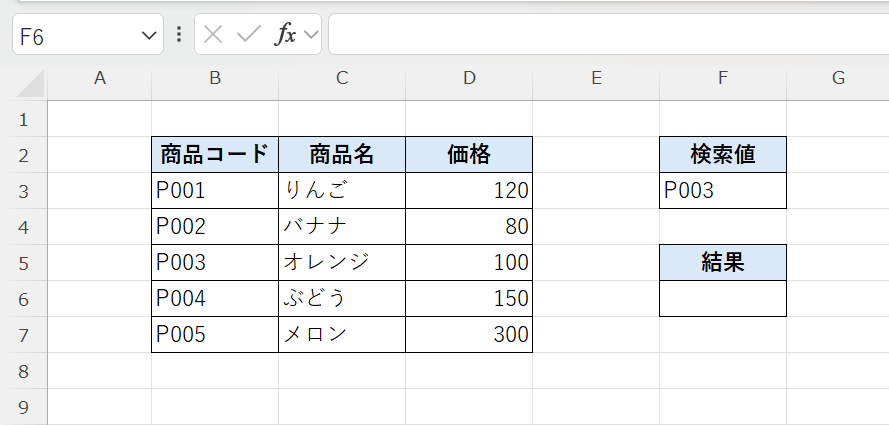Select column B header
Screen dimensions: 889x425
coord(215,78)
